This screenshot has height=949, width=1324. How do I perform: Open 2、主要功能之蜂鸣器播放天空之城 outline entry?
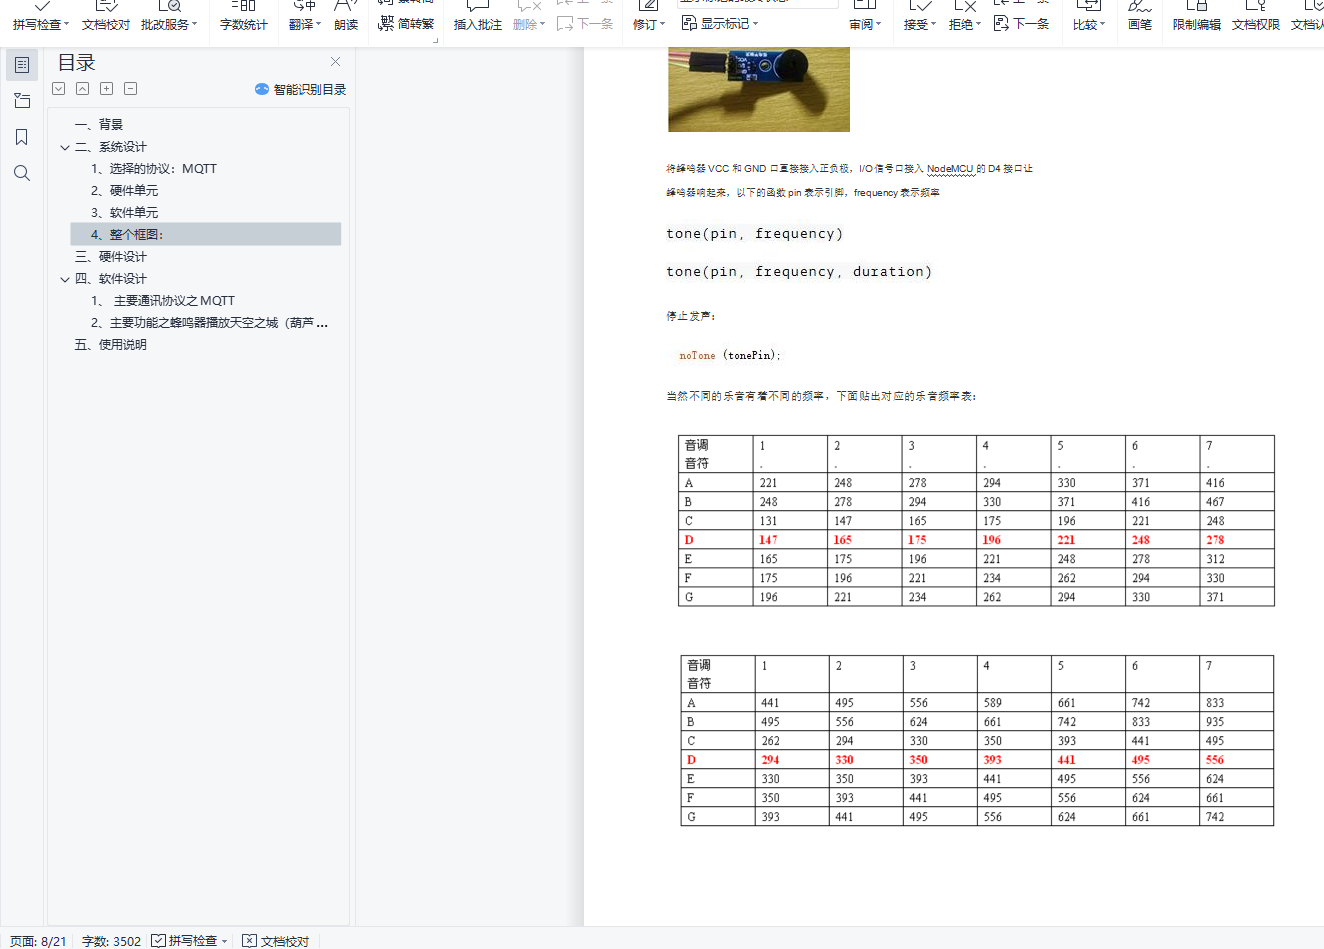[209, 323]
